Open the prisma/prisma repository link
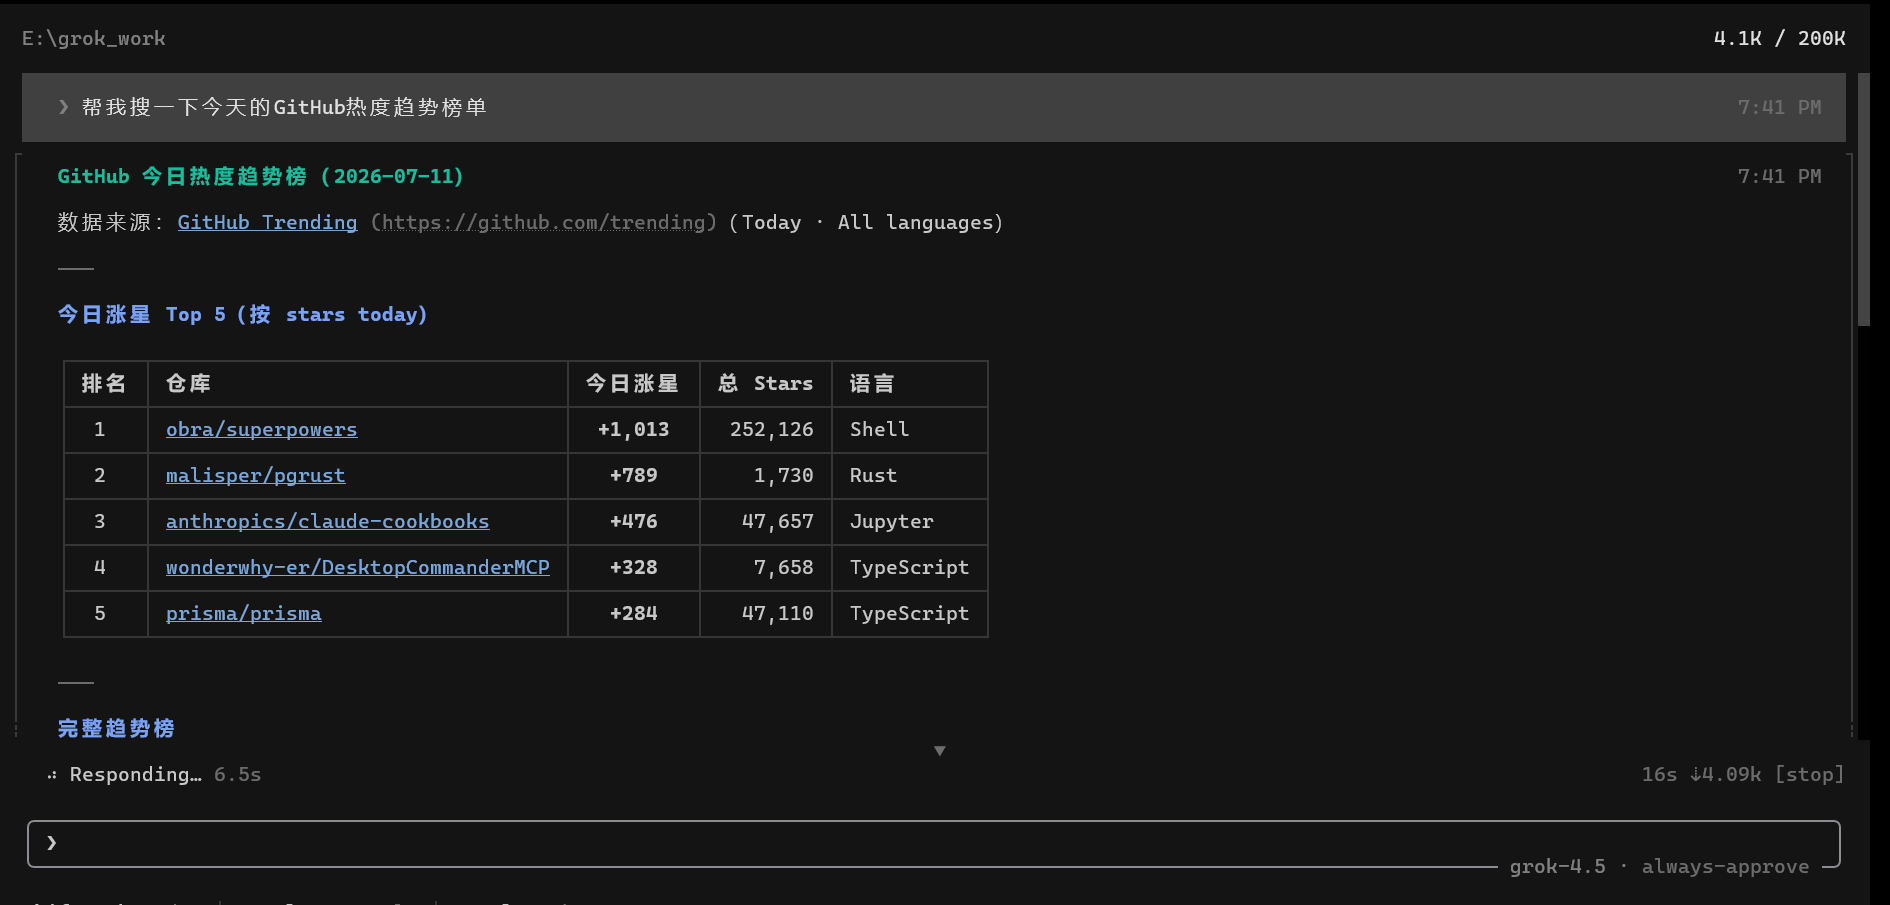 243,613
